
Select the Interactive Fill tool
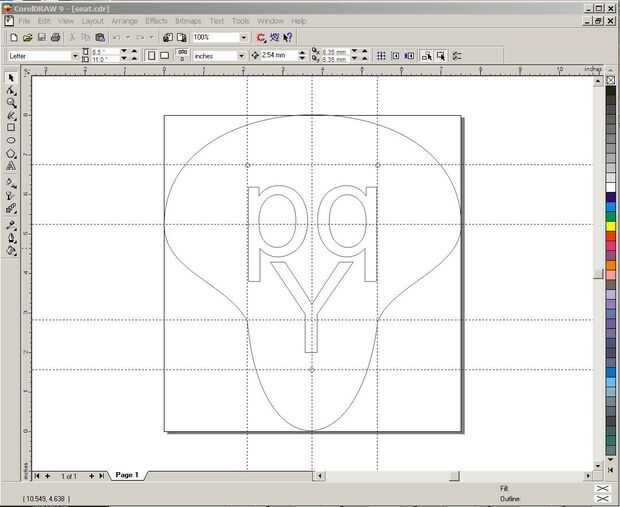(11, 183)
